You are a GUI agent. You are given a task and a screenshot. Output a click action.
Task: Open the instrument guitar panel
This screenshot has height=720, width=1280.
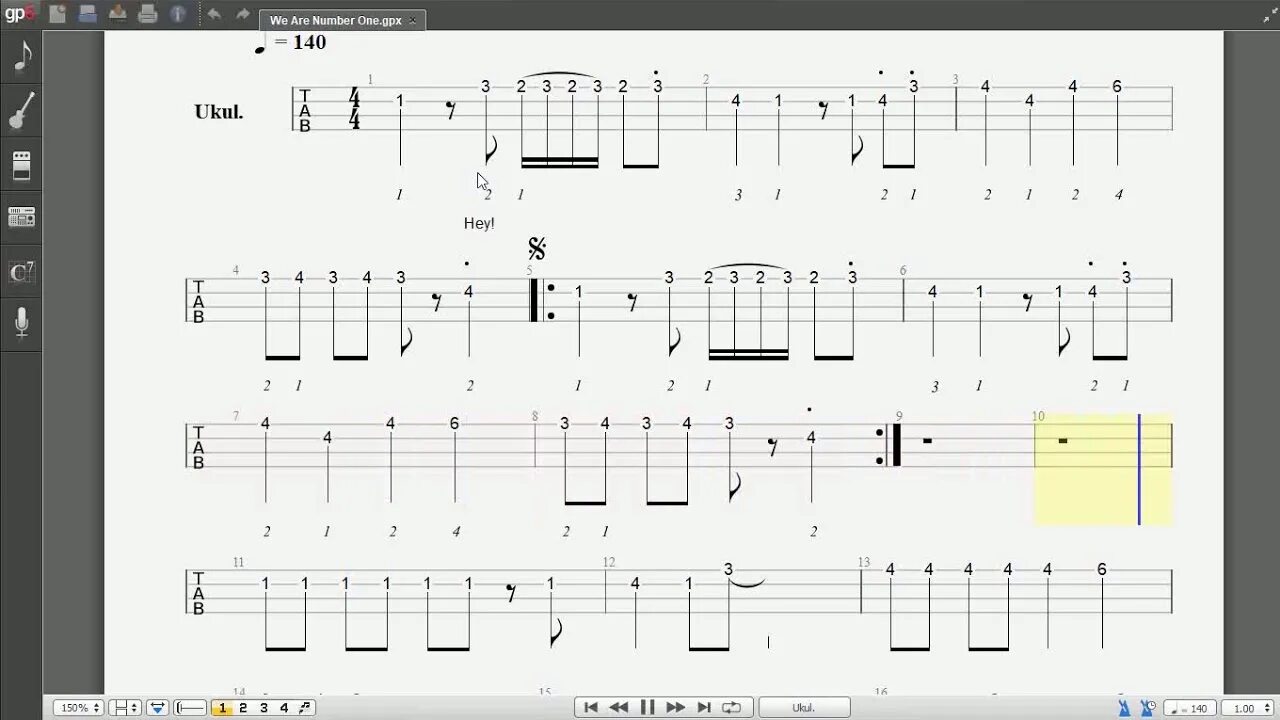[x=22, y=110]
